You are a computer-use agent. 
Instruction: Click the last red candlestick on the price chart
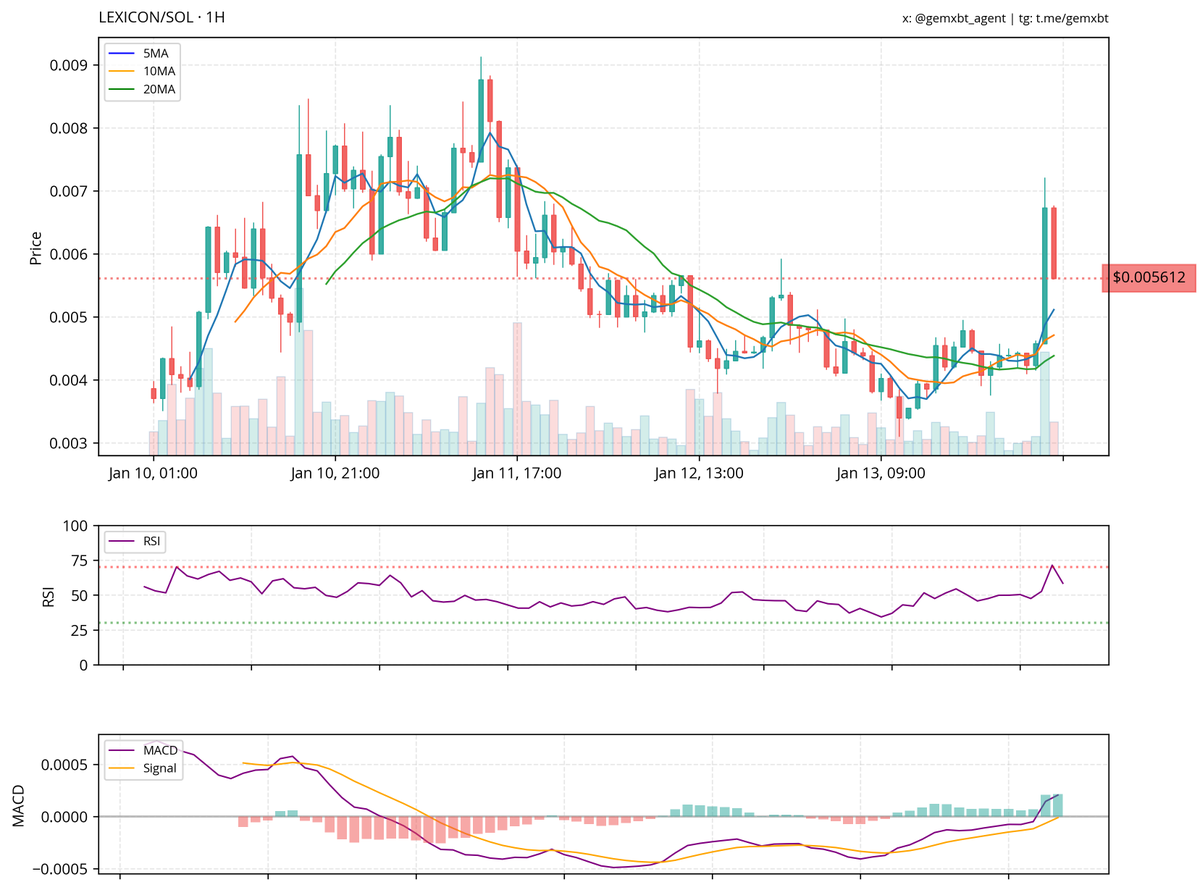point(1054,243)
